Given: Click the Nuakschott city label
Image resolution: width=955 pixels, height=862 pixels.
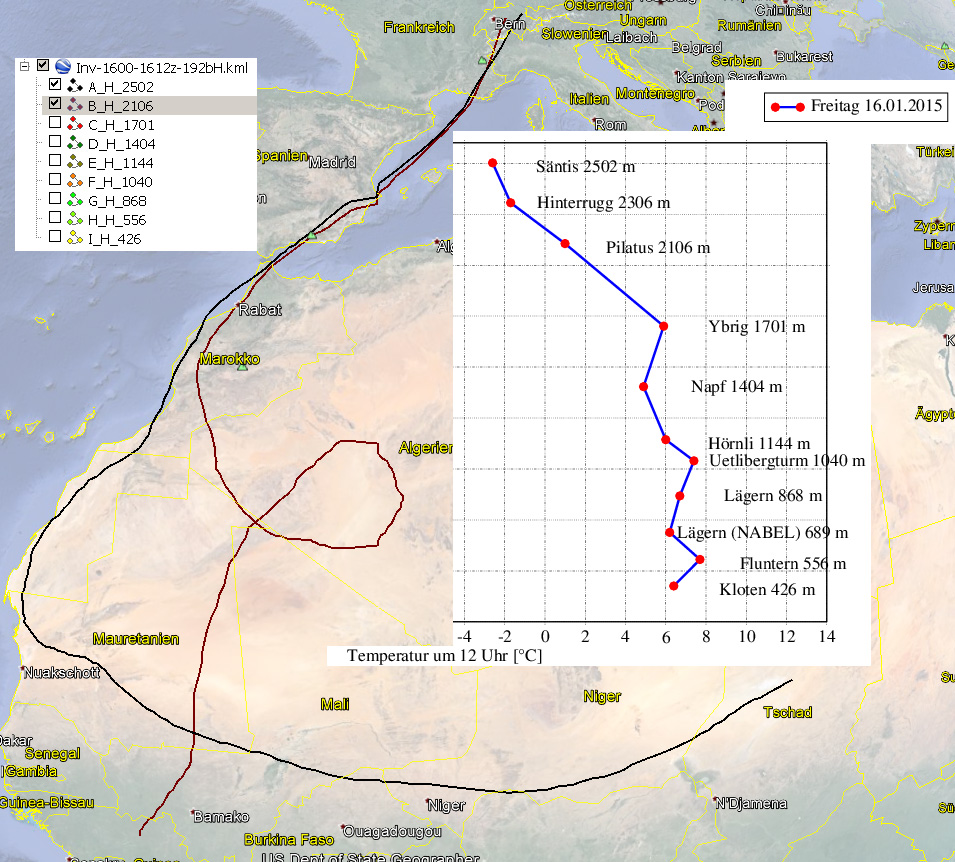Looking at the screenshot, I should [62, 673].
